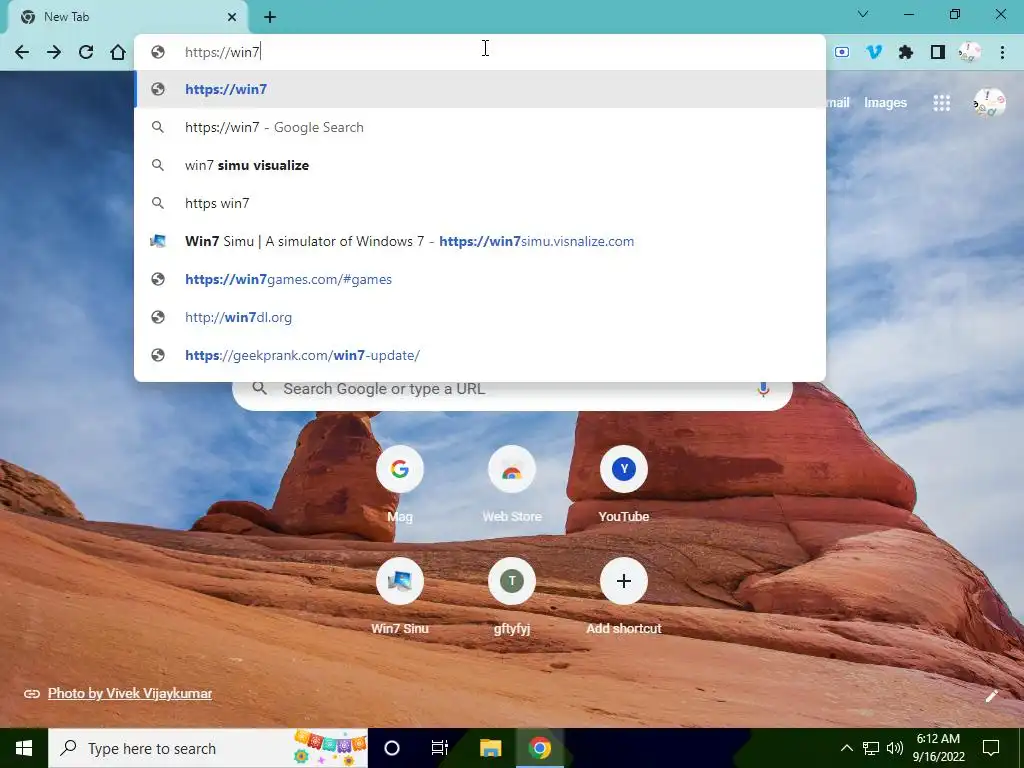Open the tab search chevron in title bar
1024x768 pixels.
pyautogui.click(x=863, y=14)
